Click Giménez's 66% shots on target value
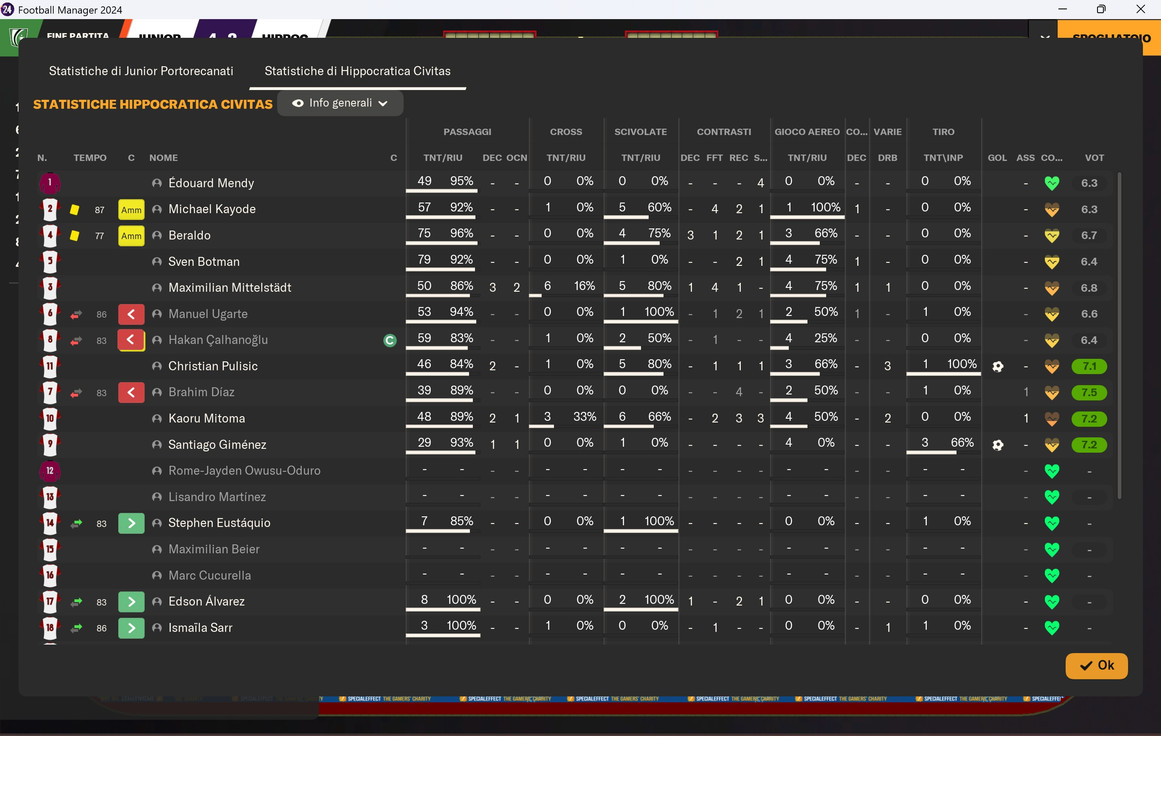This screenshot has width=1161, height=800. 962,442
